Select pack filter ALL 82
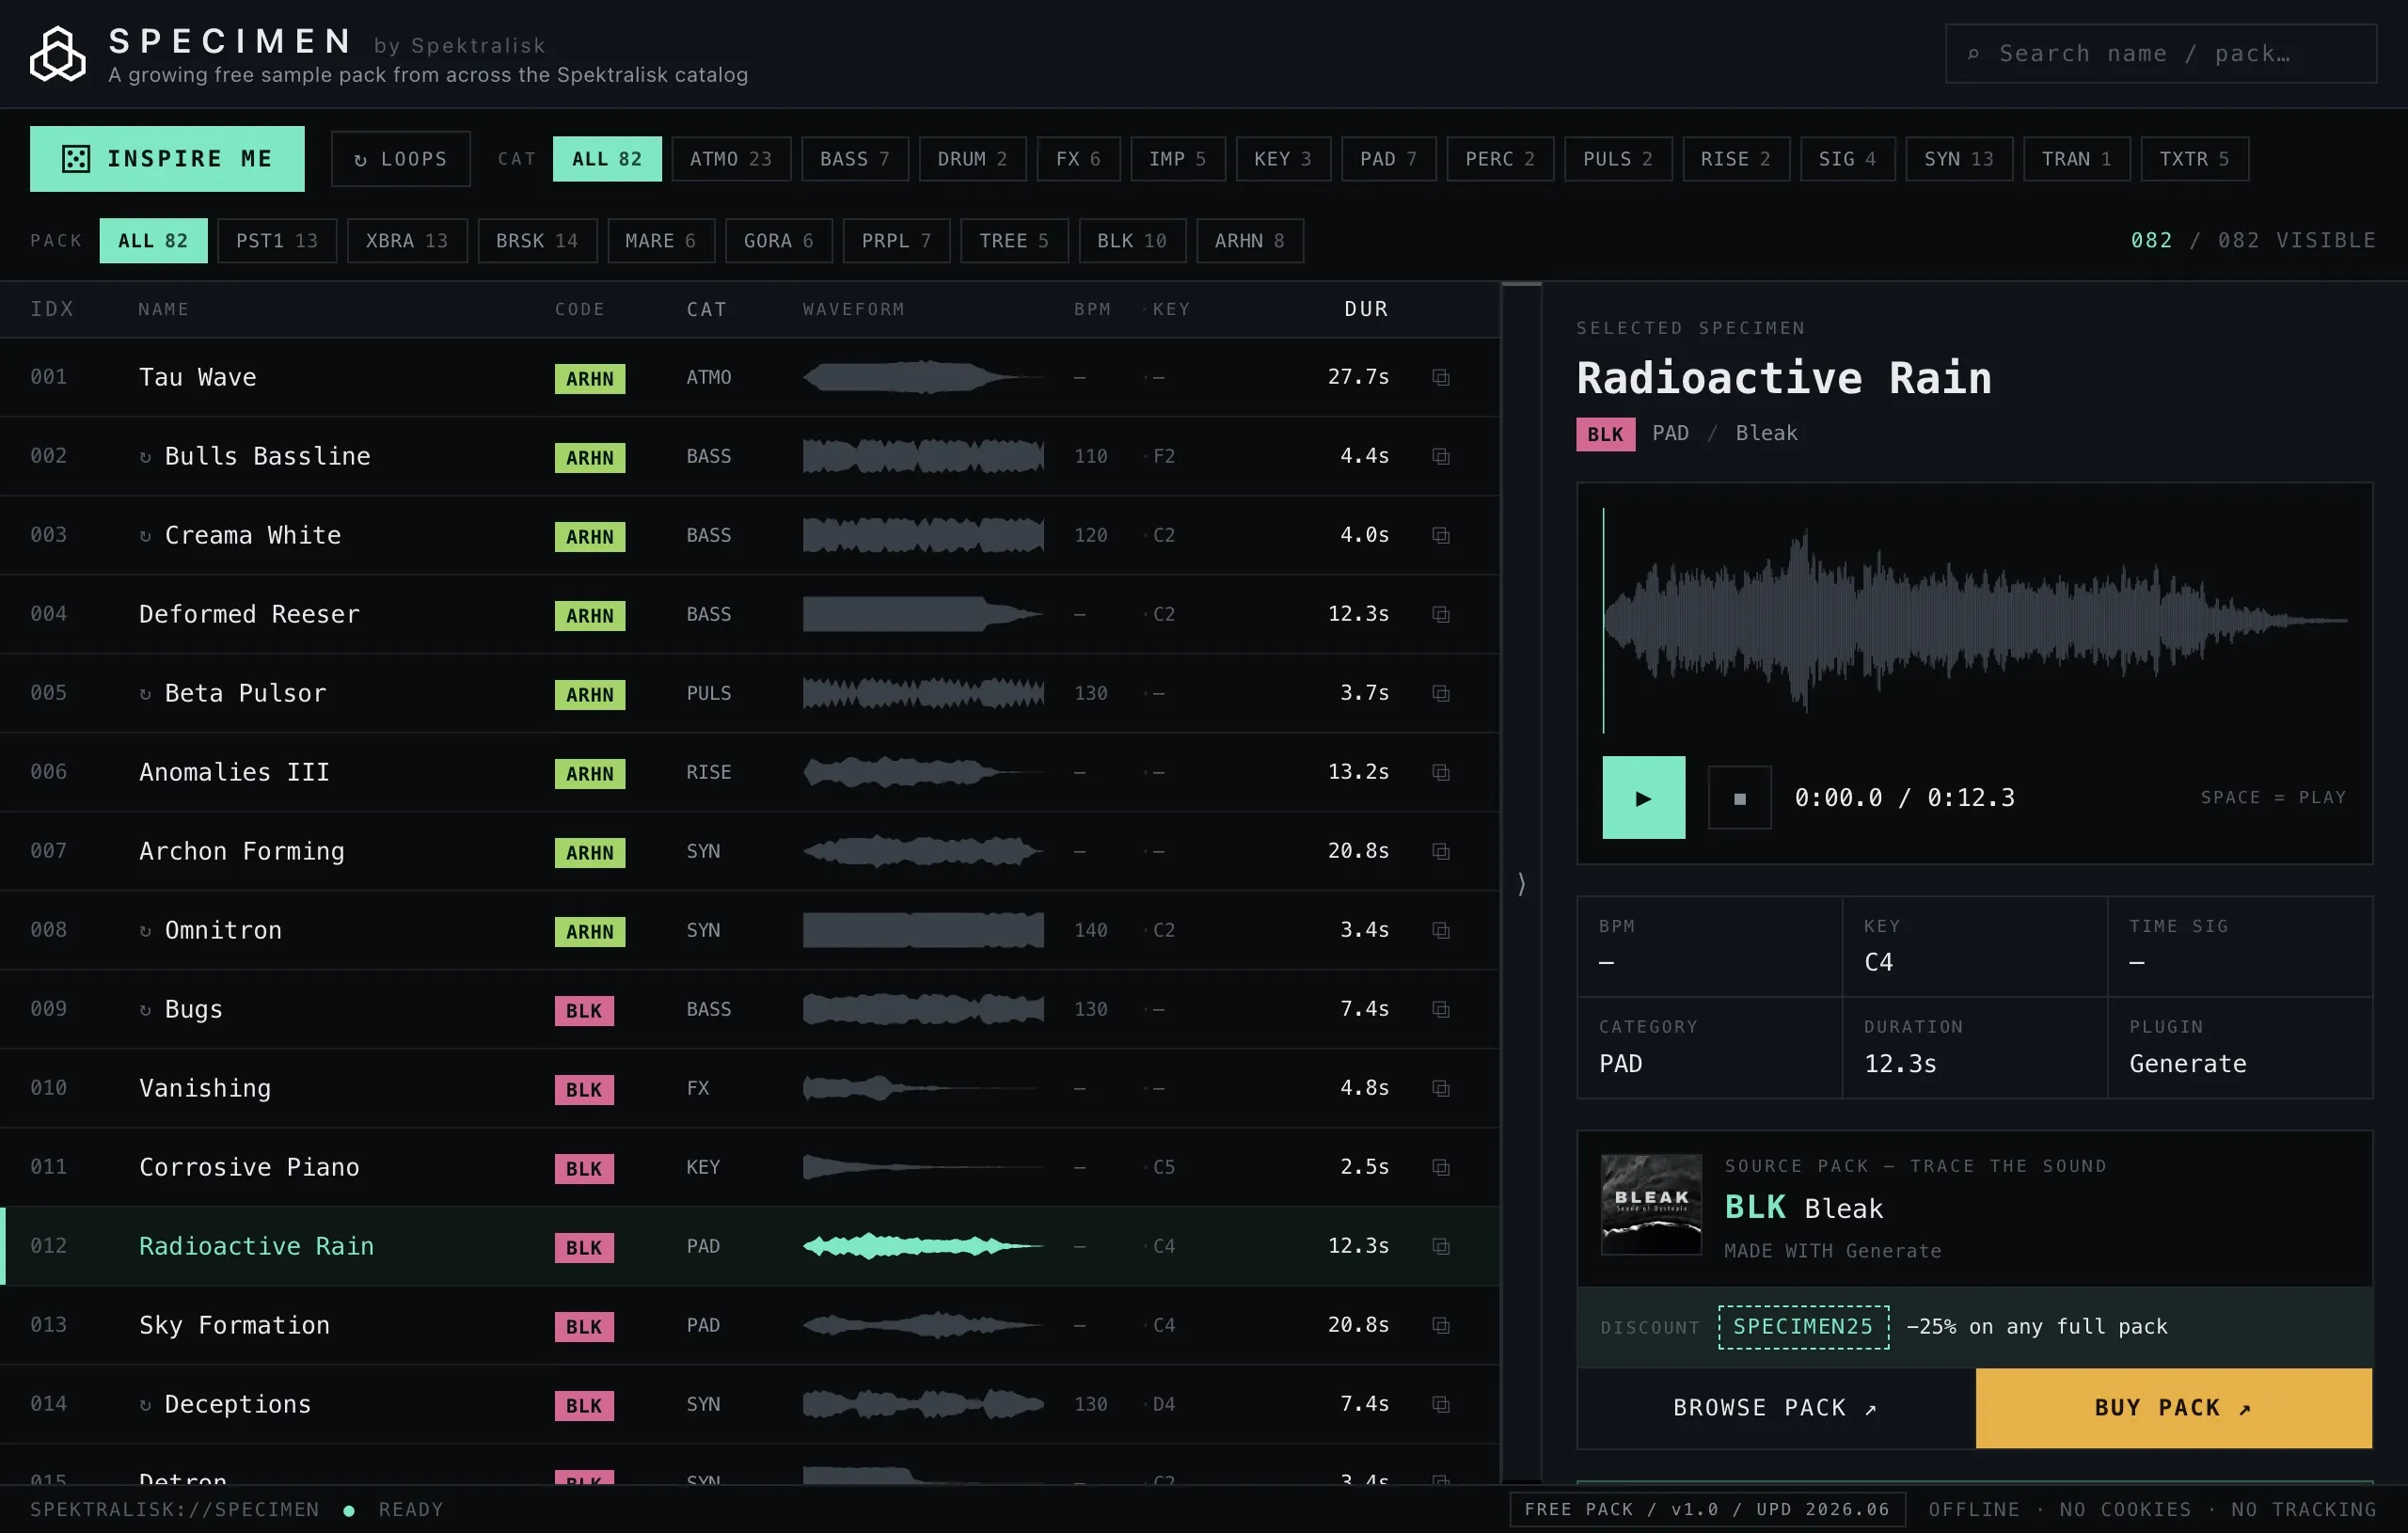Image resolution: width=2408 pixels, height=1533 pixels. pyautogui.click(x=153, y=241)
